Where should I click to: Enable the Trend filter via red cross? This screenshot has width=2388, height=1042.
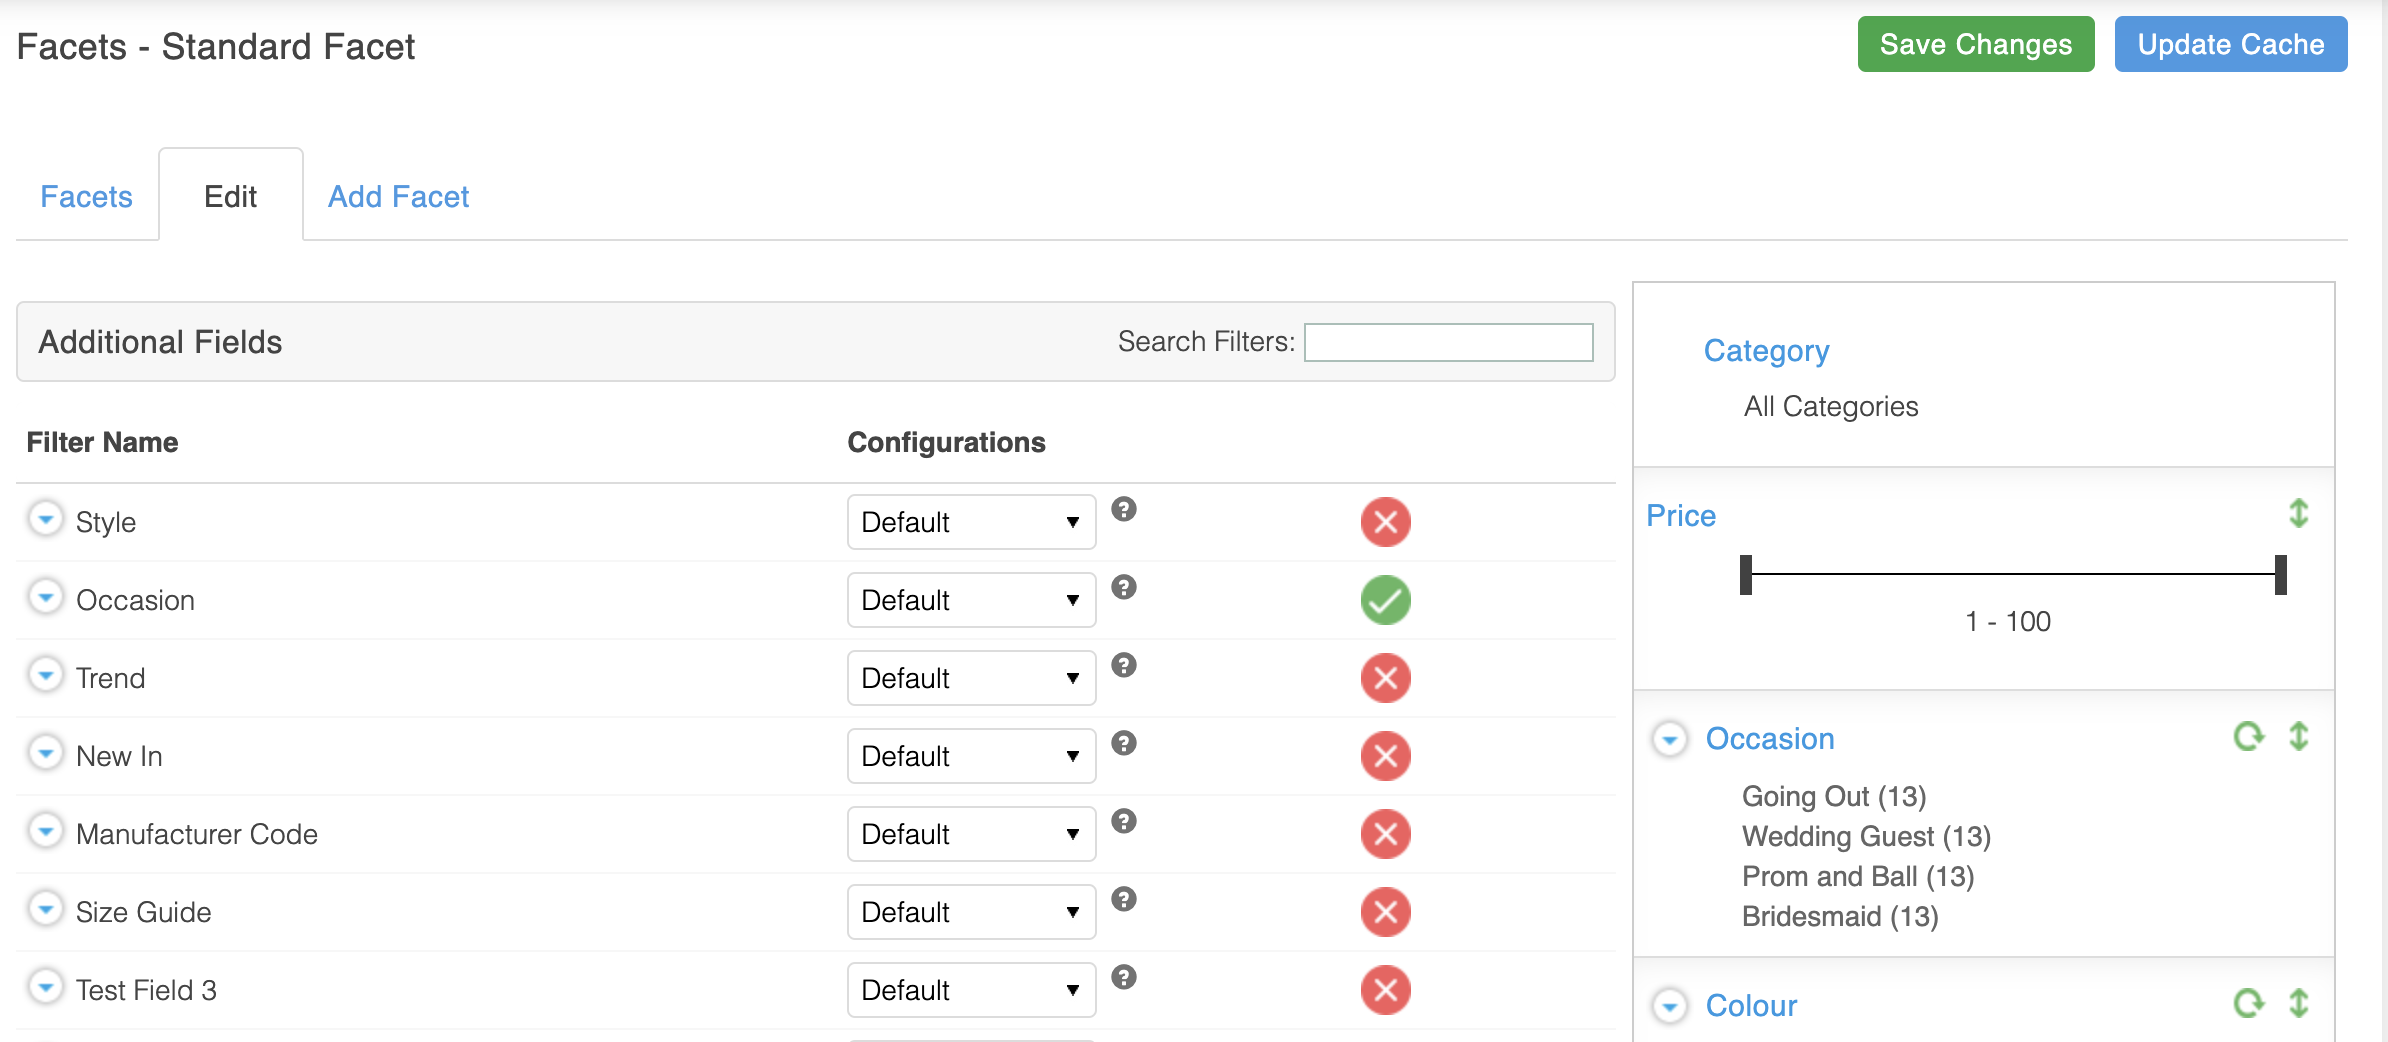click(x=1386, y=678)
